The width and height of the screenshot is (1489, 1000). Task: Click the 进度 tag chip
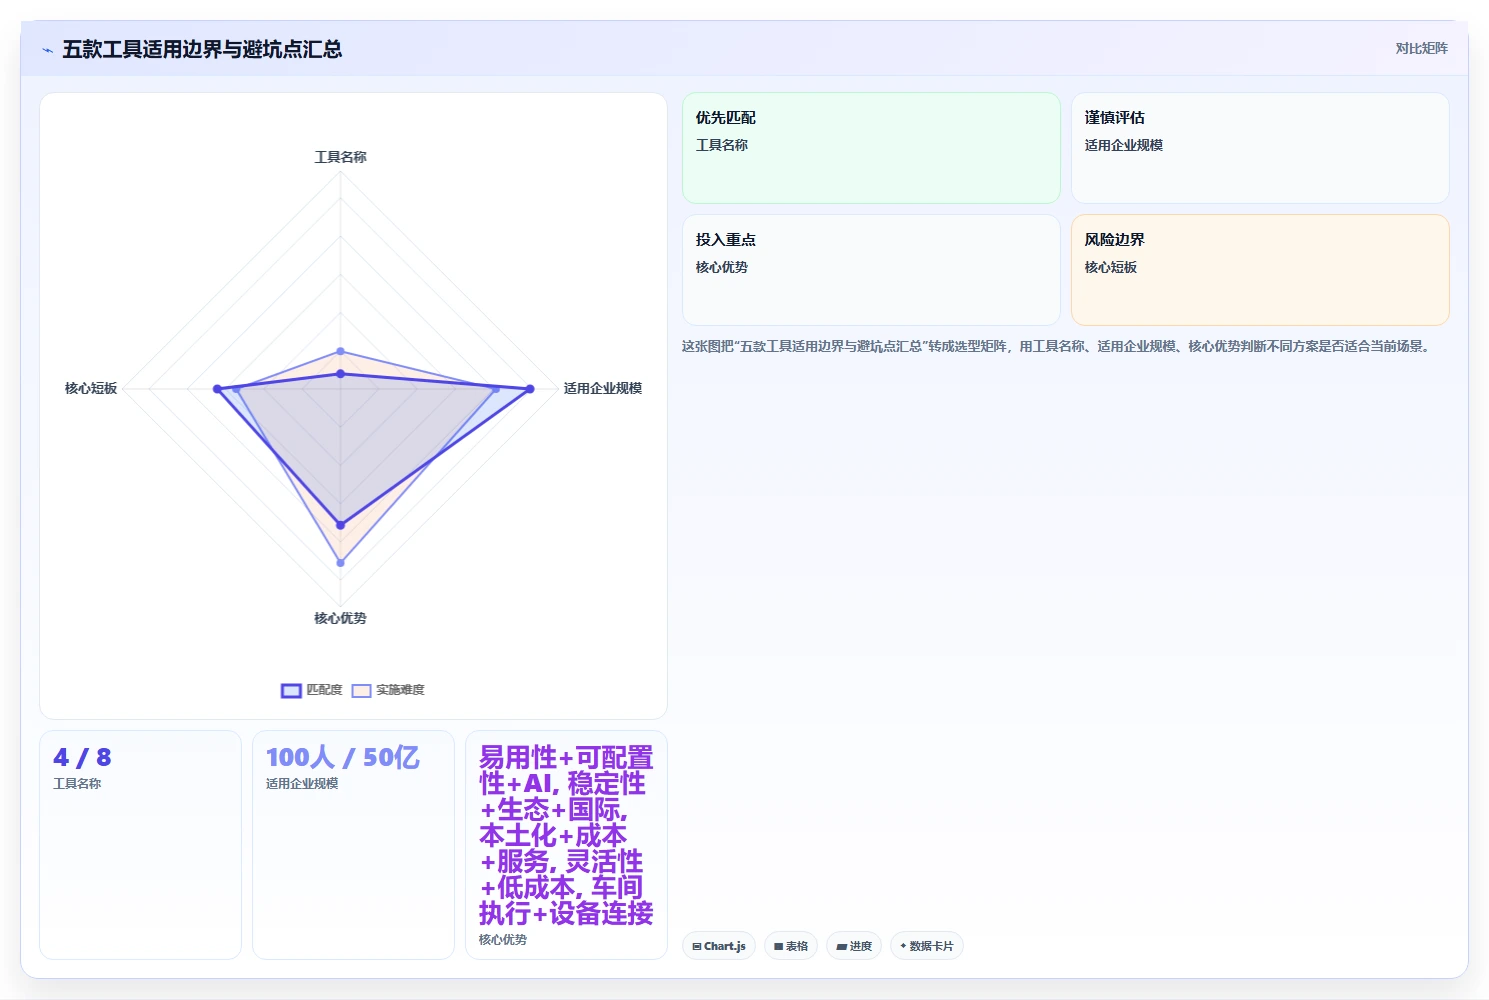coord(854,946)
